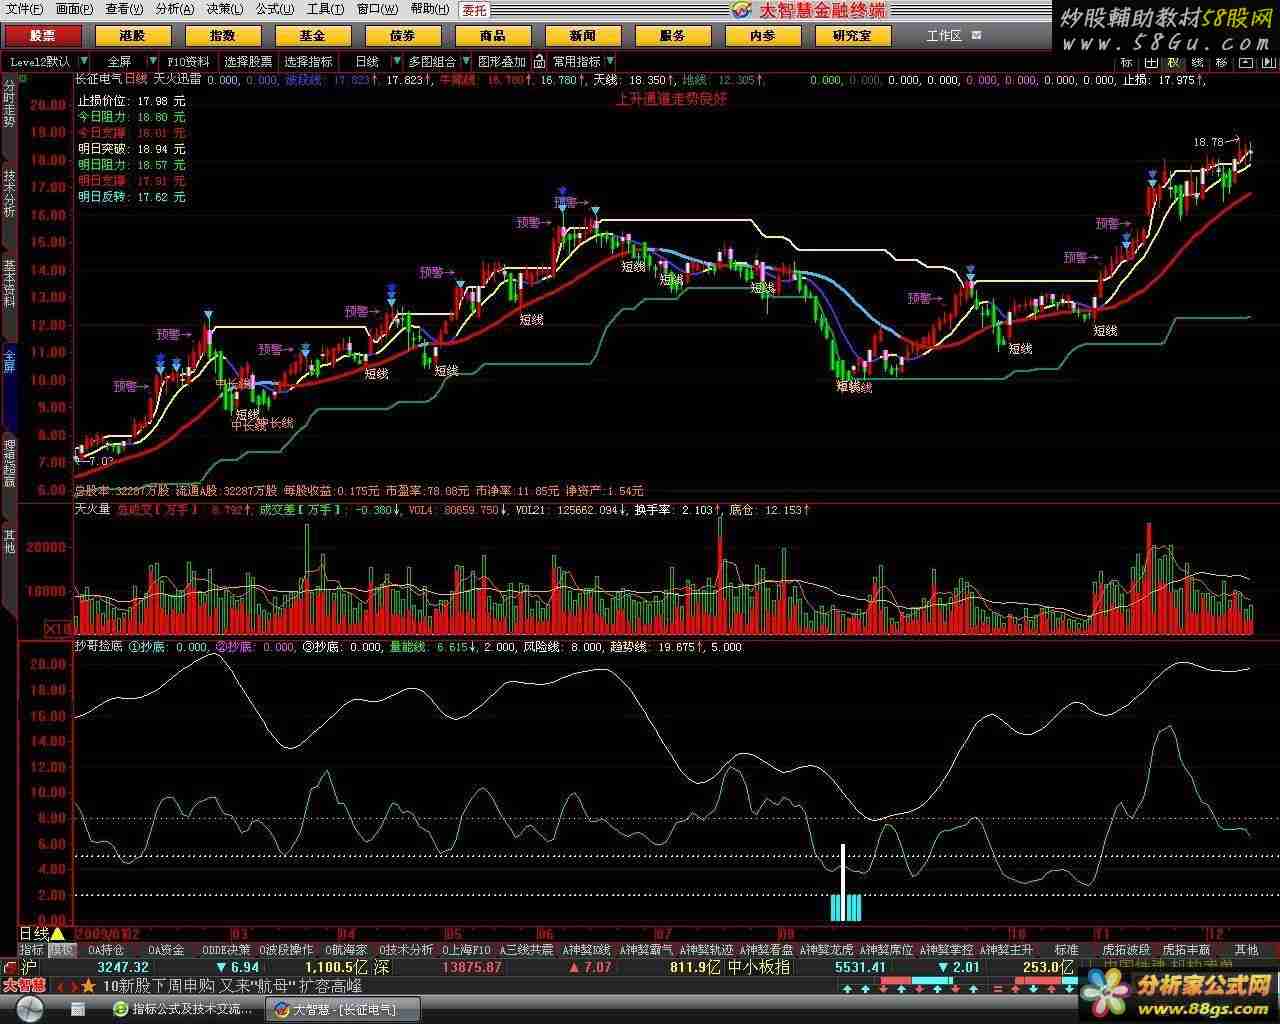Click the next news right arrow
Viewport: 1280px width, 1024px height.
(73, 986)
